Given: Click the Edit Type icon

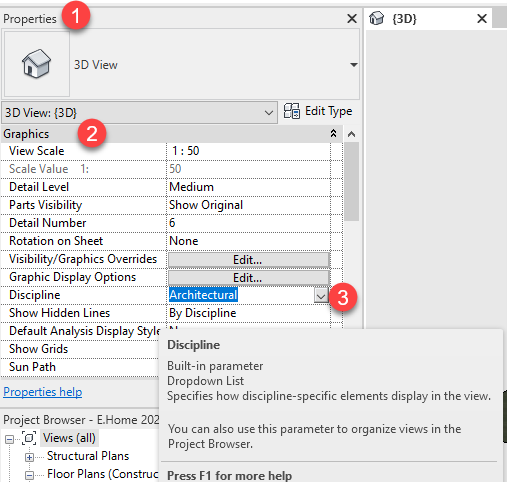Looking at the screenshot, I should (292, 111).
